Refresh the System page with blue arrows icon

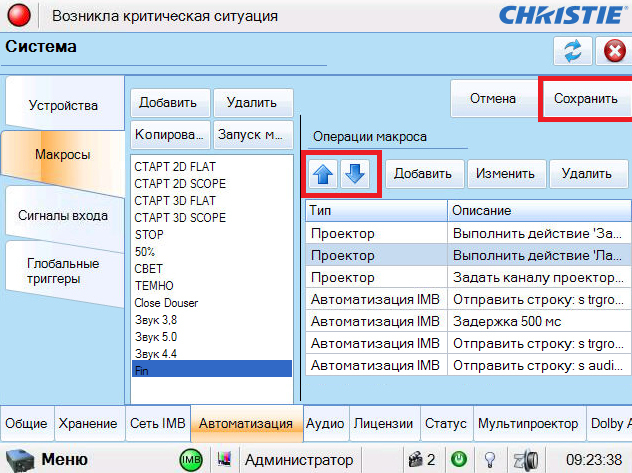pos(572,51)
